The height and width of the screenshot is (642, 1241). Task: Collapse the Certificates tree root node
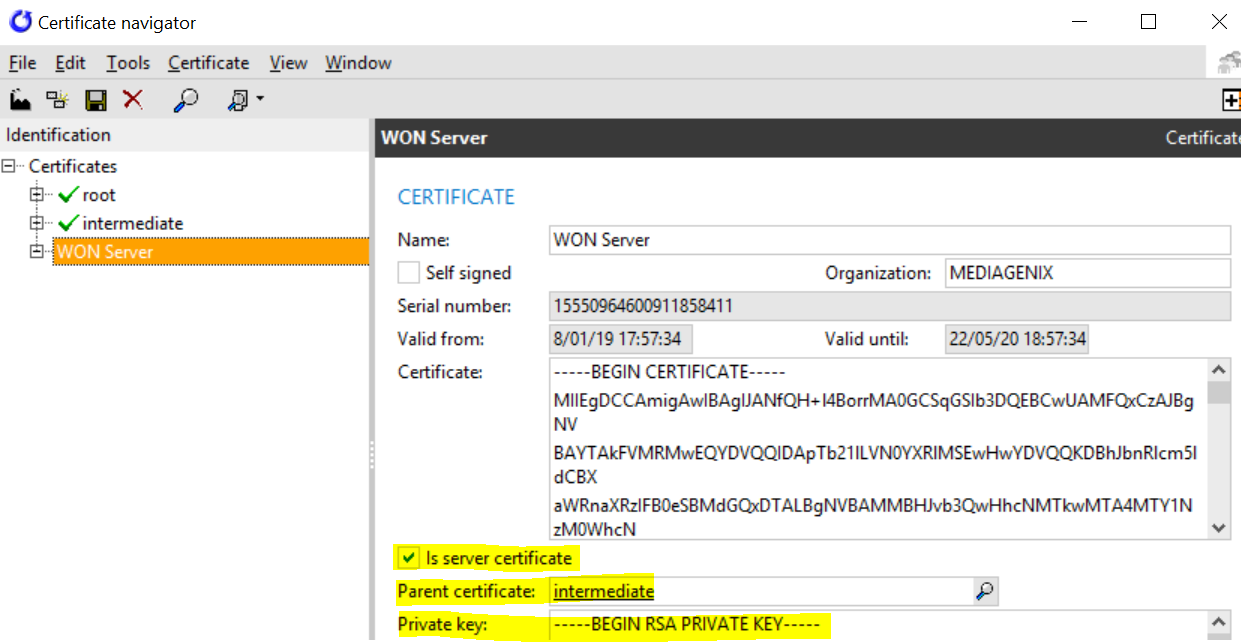click(11, 167)
